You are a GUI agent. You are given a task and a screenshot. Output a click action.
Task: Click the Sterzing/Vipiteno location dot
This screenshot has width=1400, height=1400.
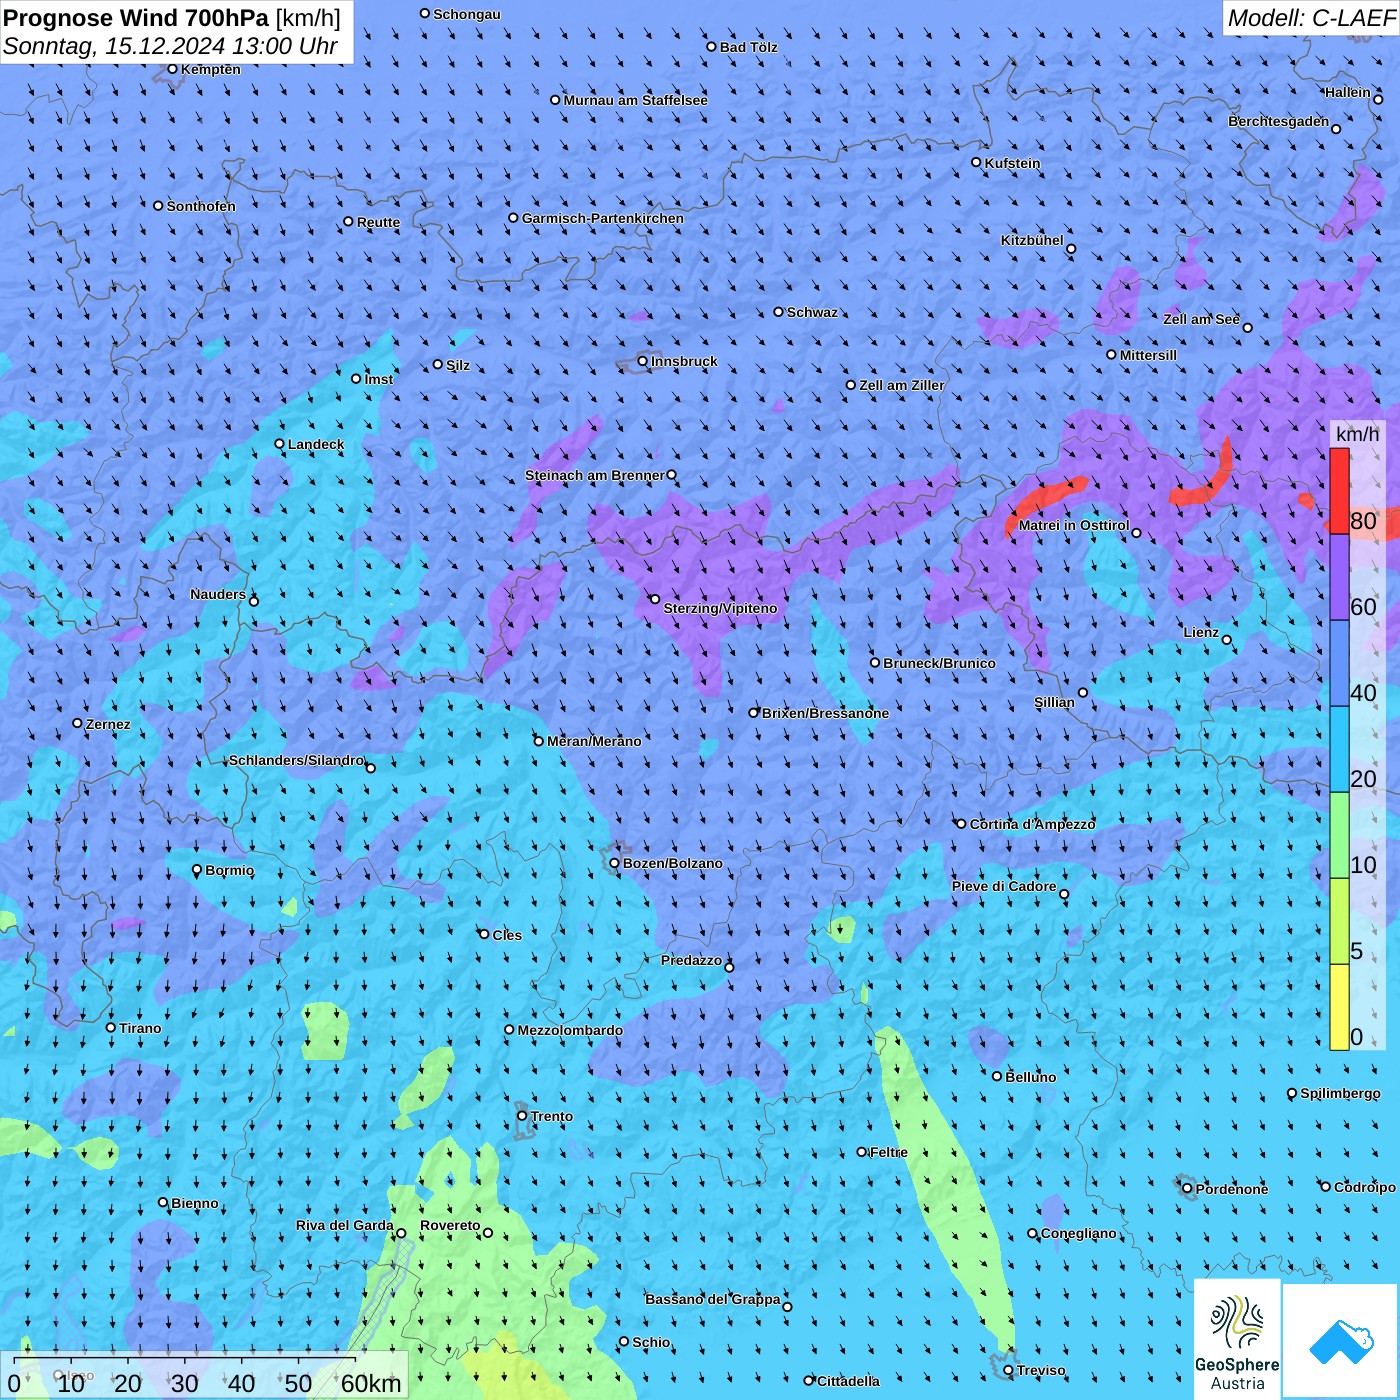point(655,599)
